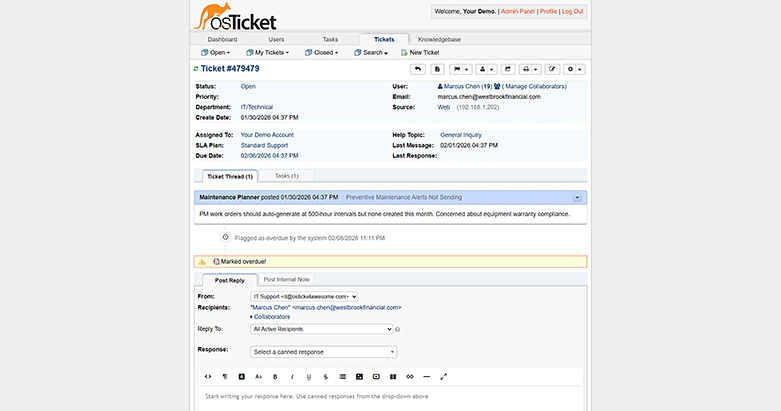Click the assign user icon button
781x411 pixels.
pyautogui.click(x=482, y=69)
